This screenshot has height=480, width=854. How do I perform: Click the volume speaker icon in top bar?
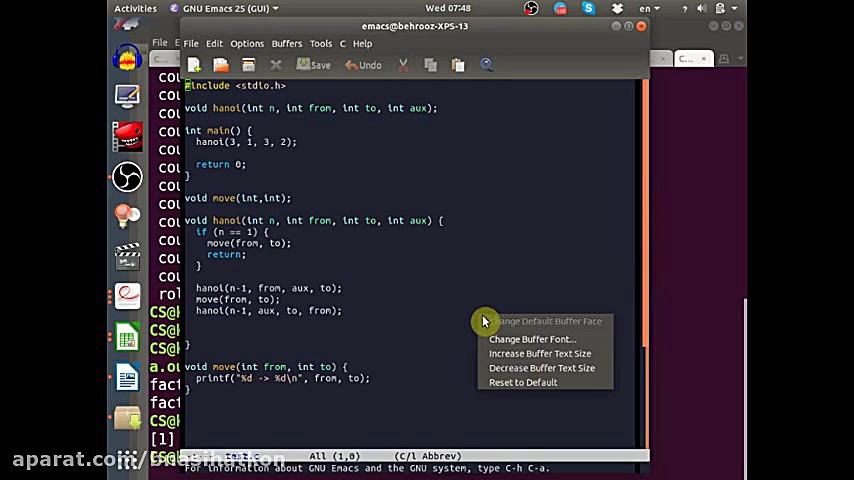click(702, 8)
